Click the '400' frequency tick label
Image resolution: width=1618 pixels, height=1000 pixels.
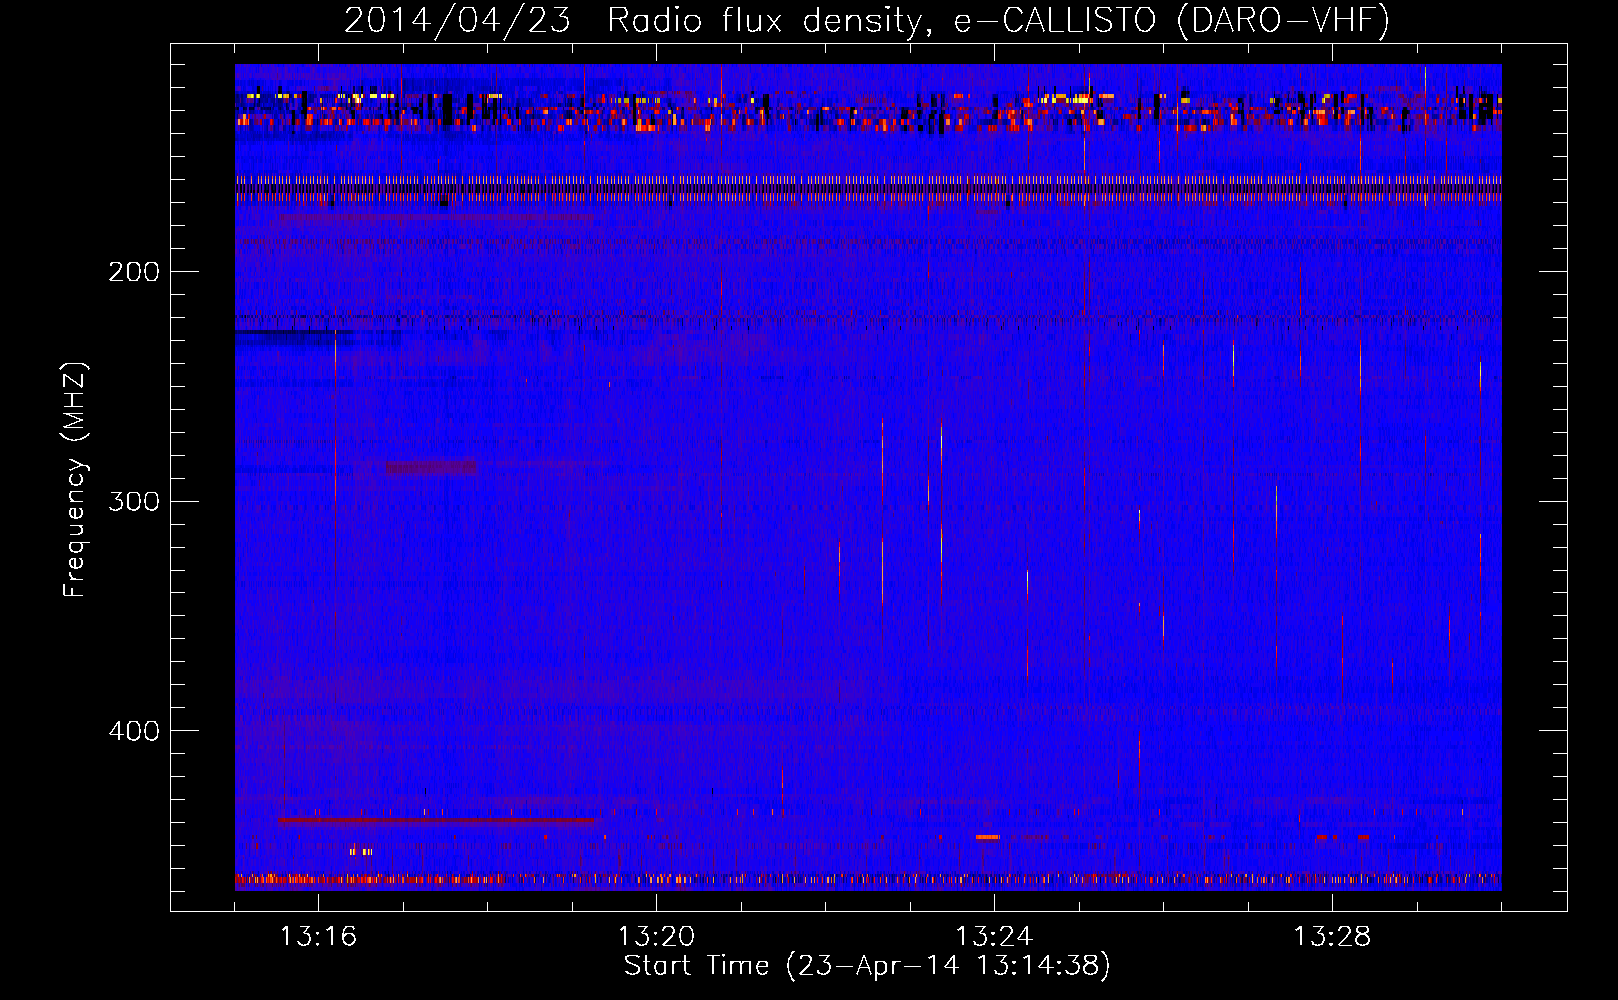click(134, 731)
